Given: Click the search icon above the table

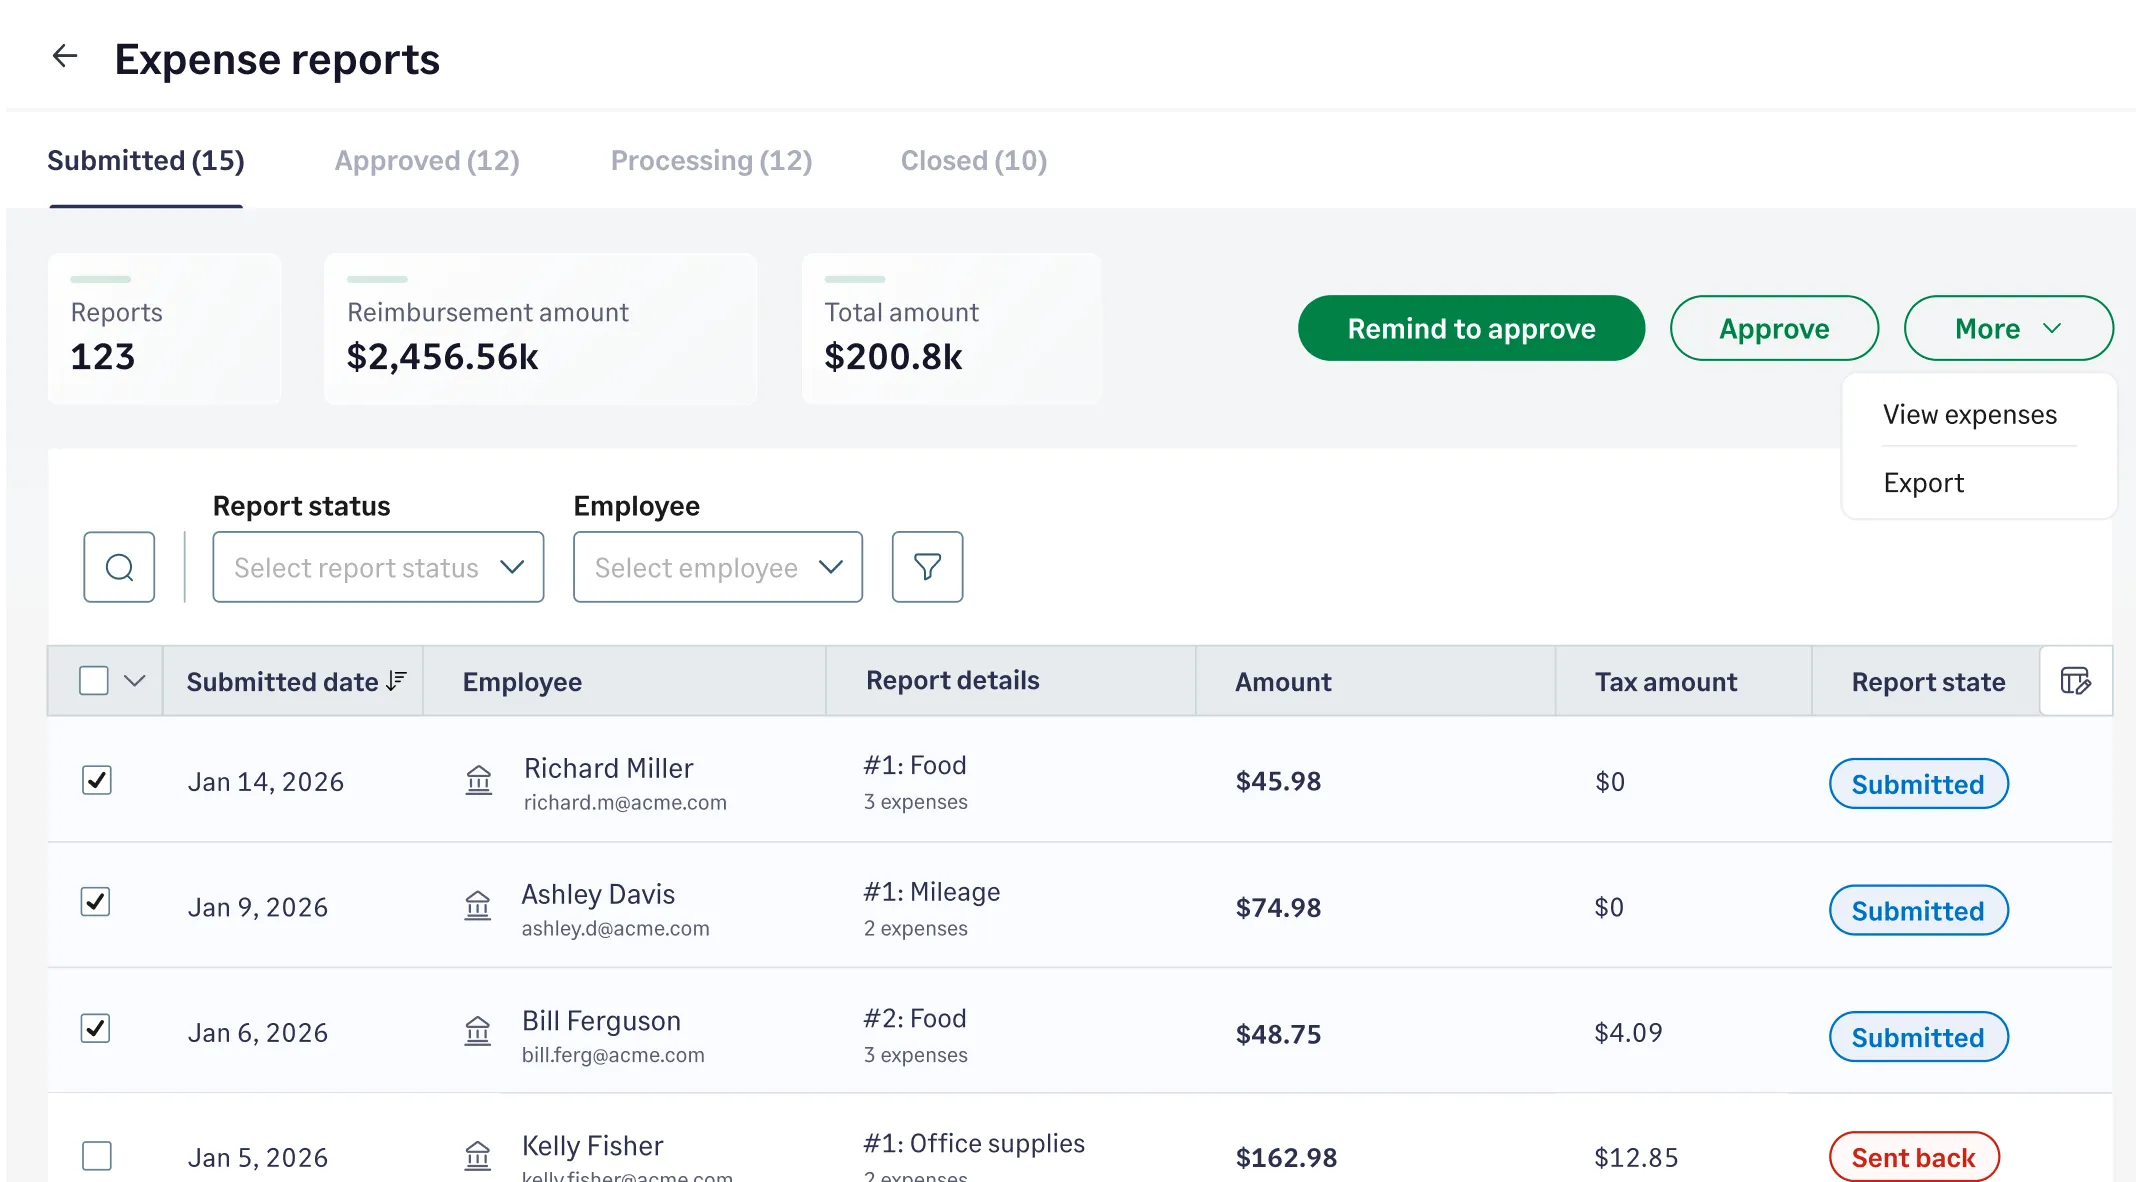Looking at the screenshot, I should 119,567.
